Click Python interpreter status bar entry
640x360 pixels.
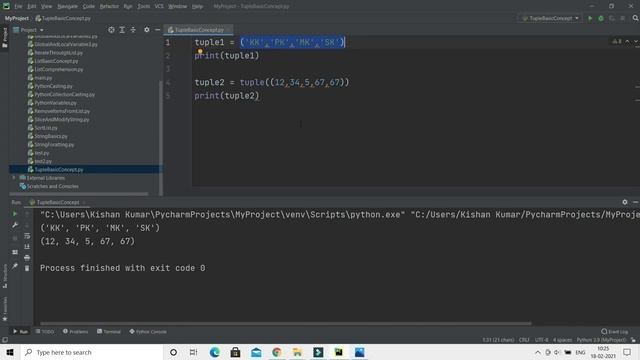click(x=601, y=340)
